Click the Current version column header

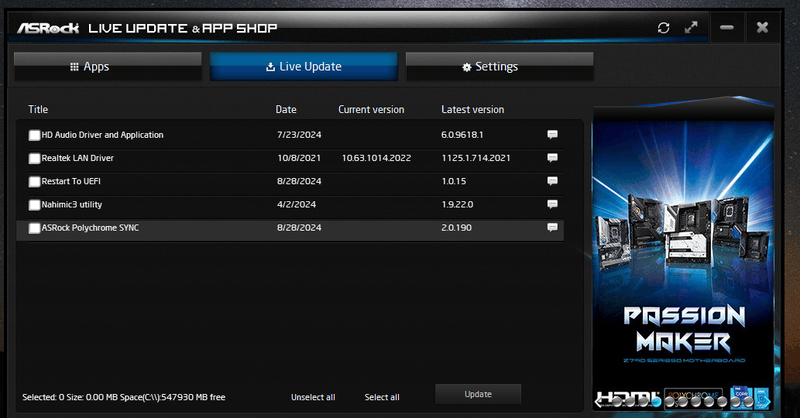pos(371,109)
